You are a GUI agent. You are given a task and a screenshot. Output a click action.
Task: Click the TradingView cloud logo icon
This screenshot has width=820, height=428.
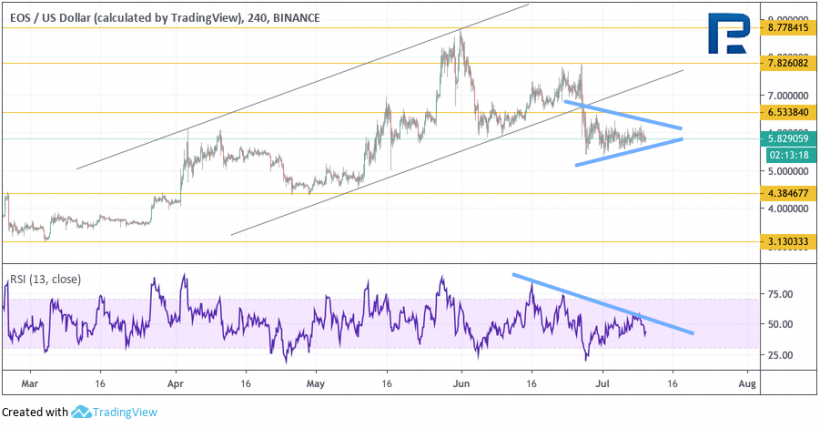click(82, 412)
